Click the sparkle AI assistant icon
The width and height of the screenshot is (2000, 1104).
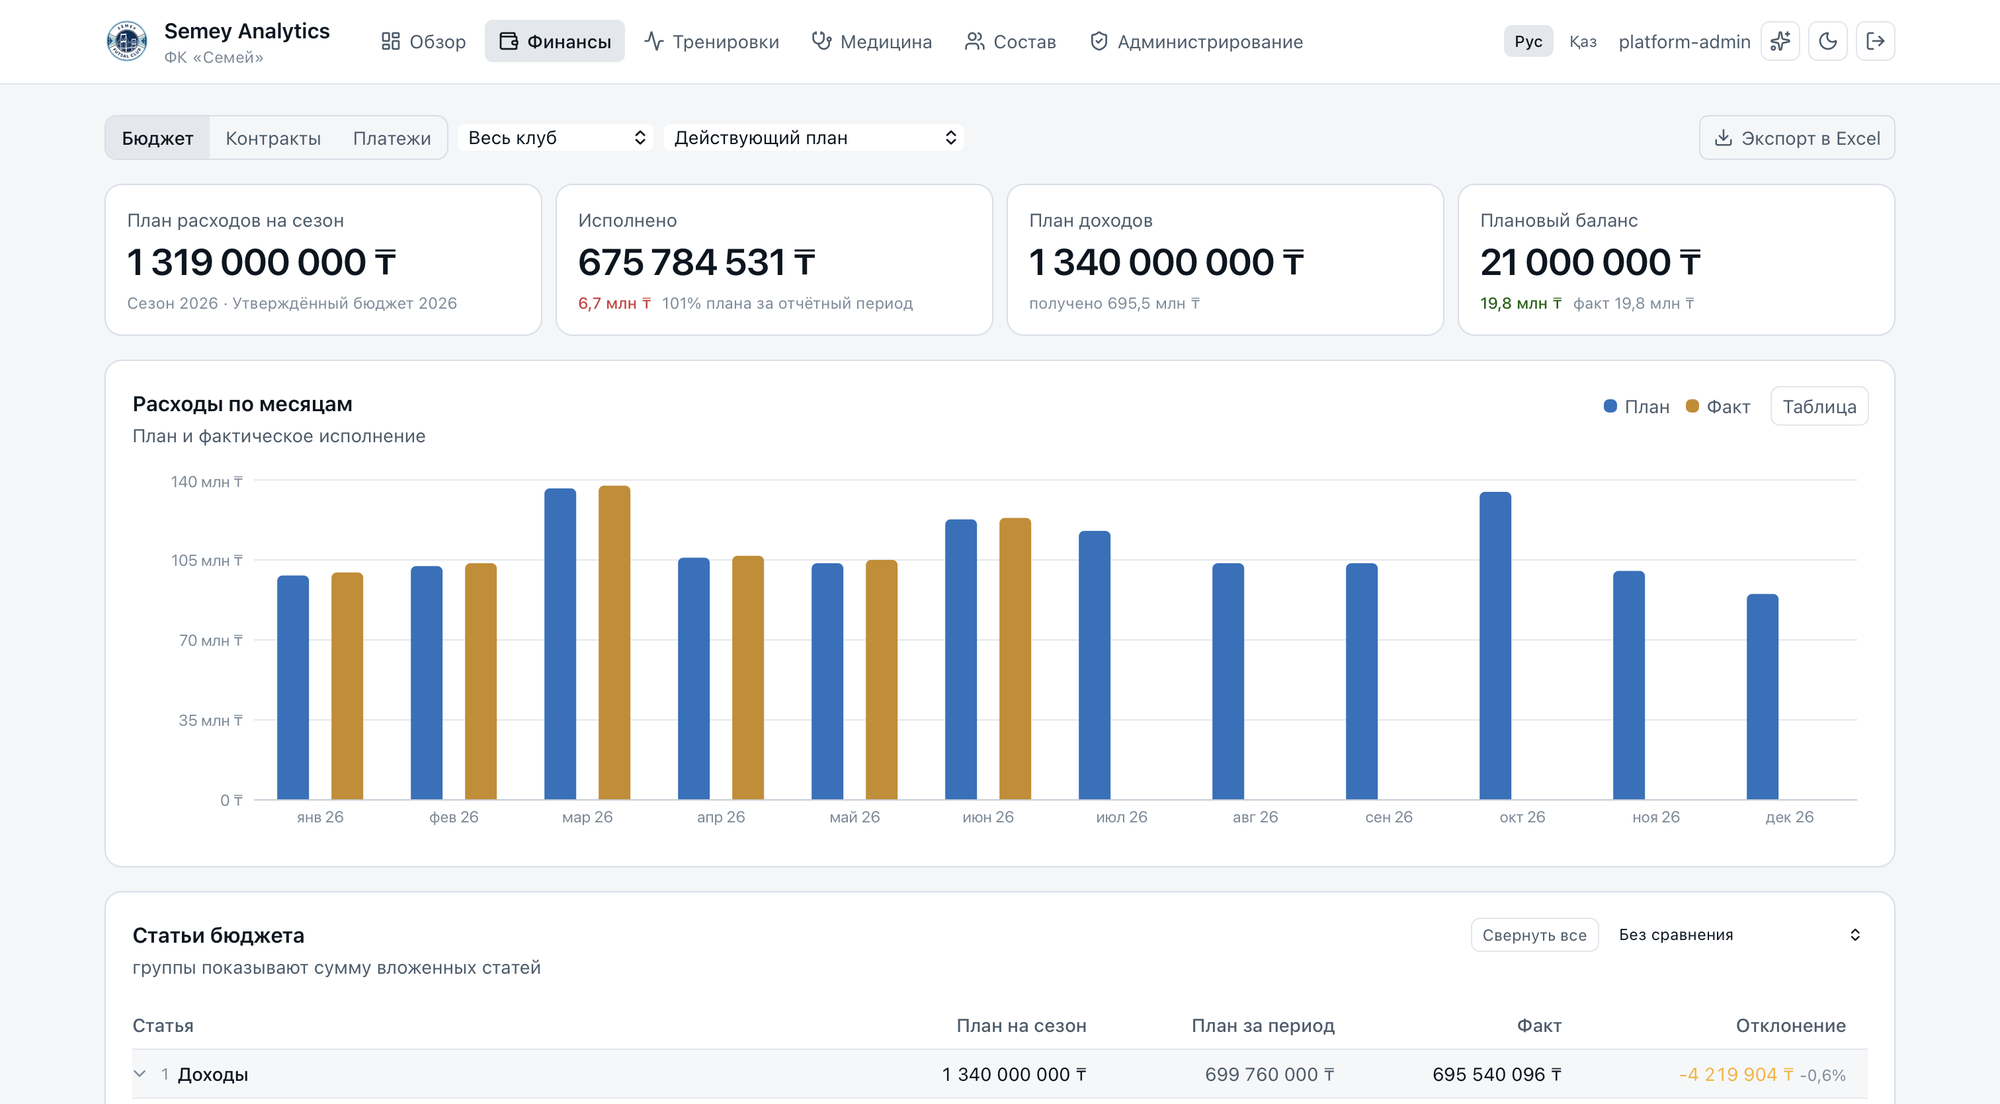[1780, 41]
